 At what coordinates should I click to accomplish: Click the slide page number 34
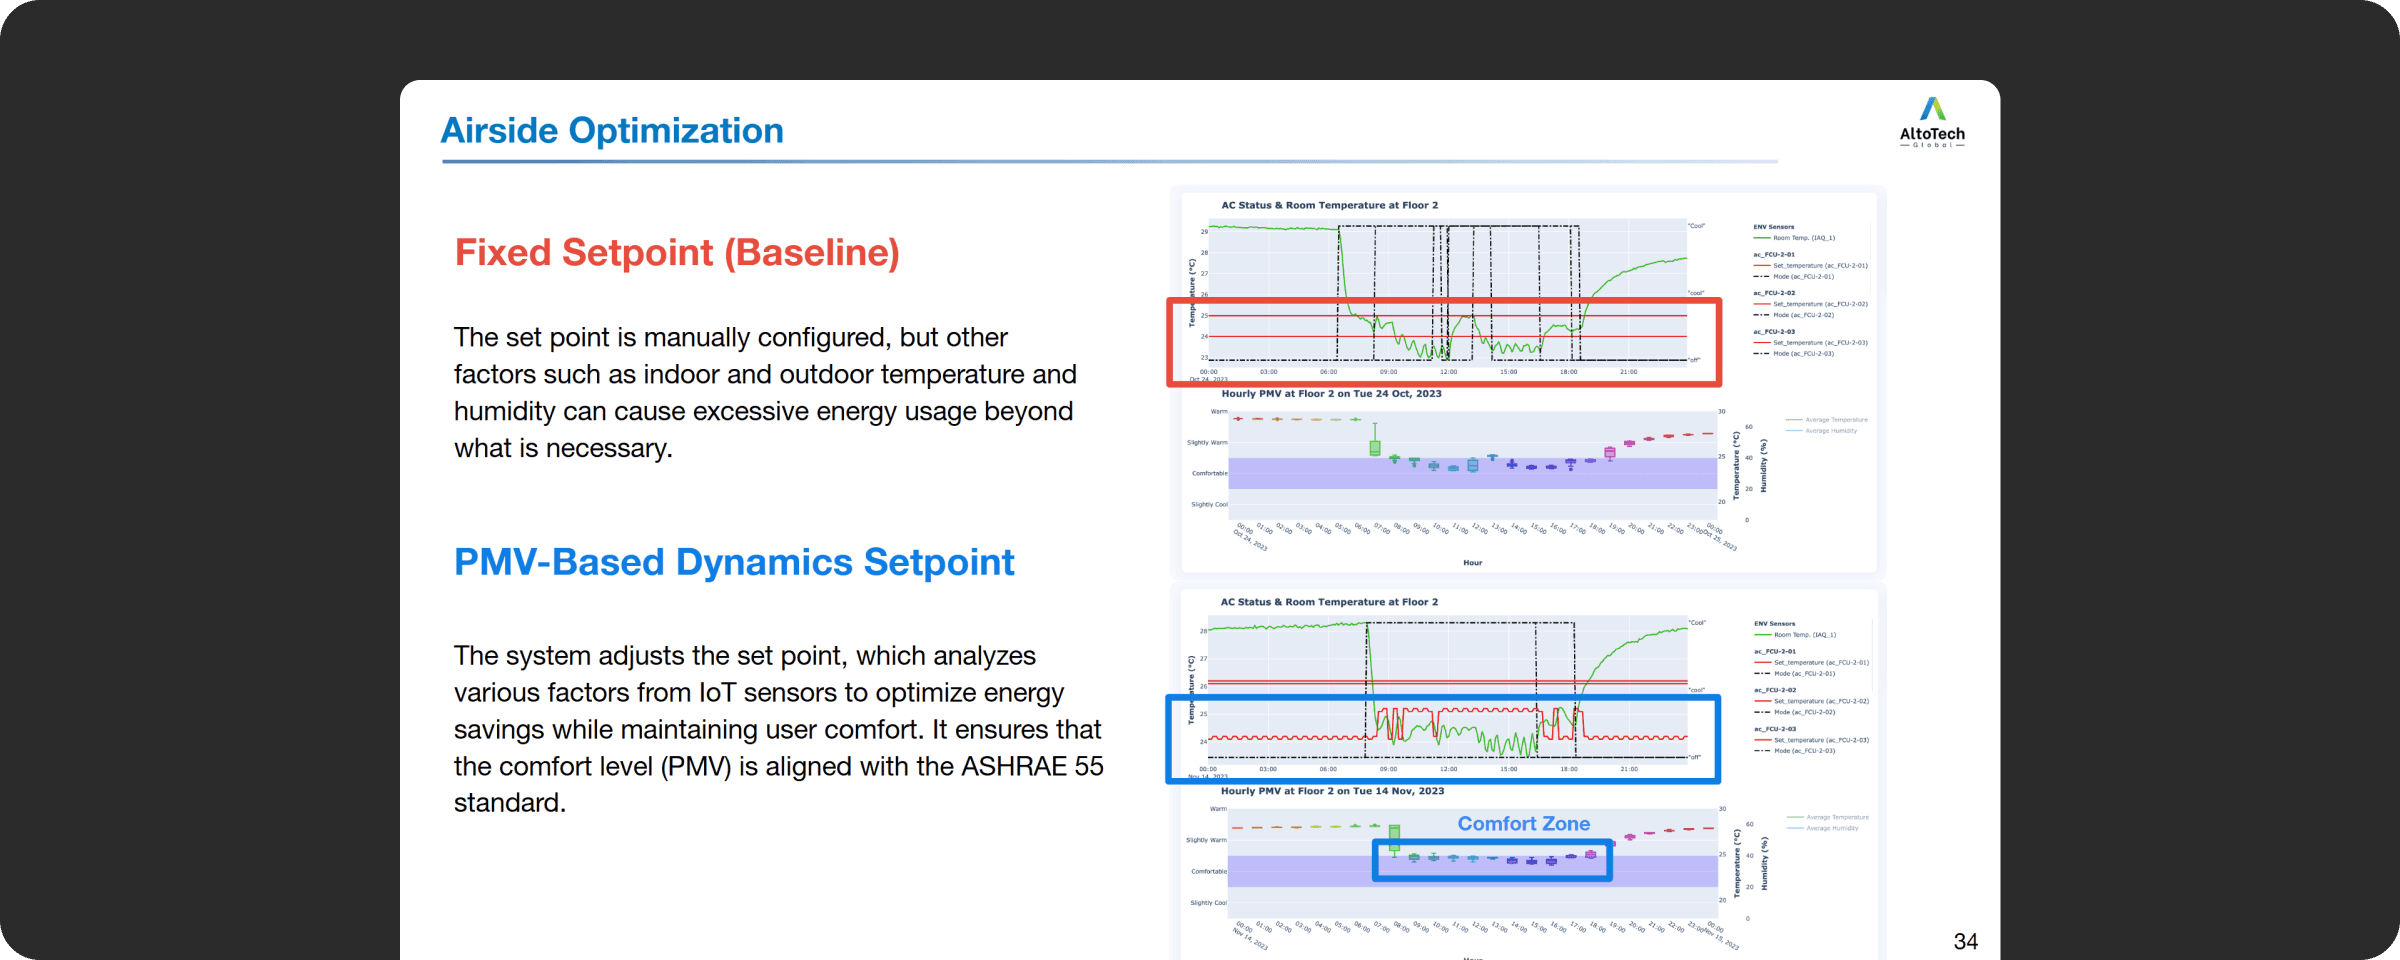tap(1965, 941)
